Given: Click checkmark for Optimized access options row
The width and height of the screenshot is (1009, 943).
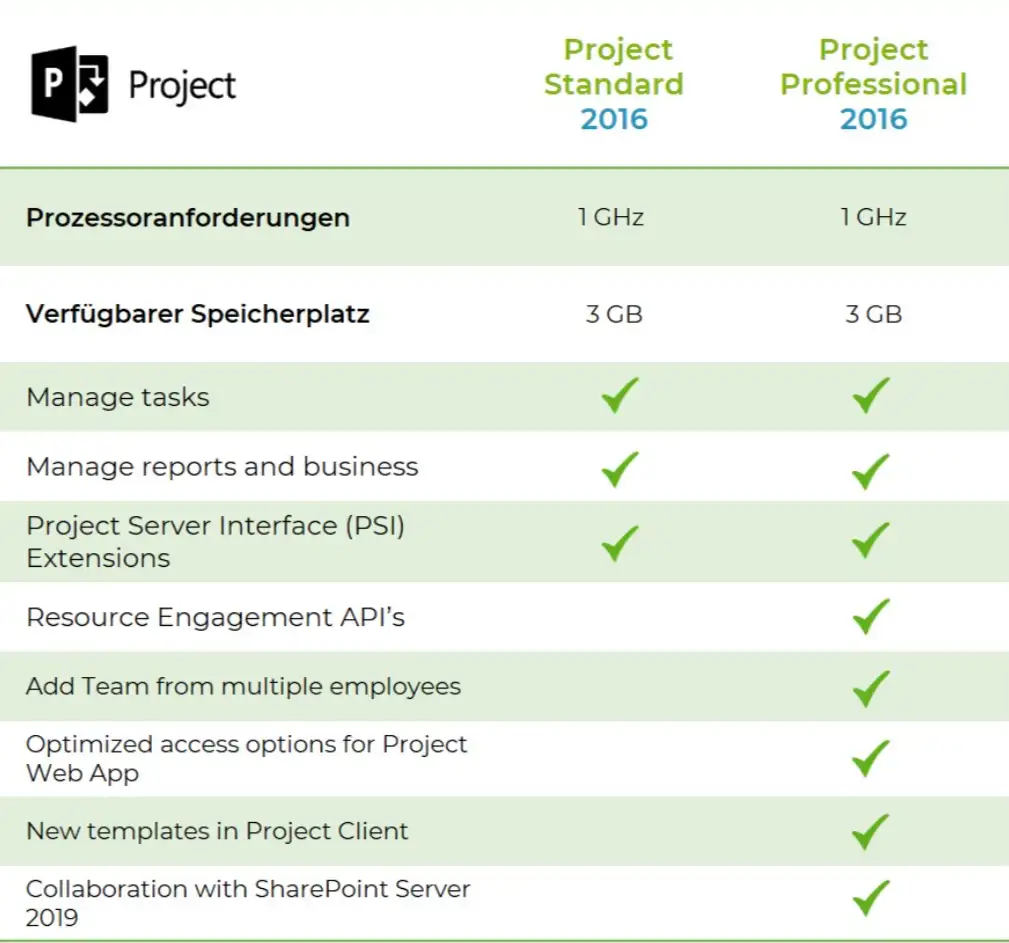Looking at the screenshot, I should 872,758.
